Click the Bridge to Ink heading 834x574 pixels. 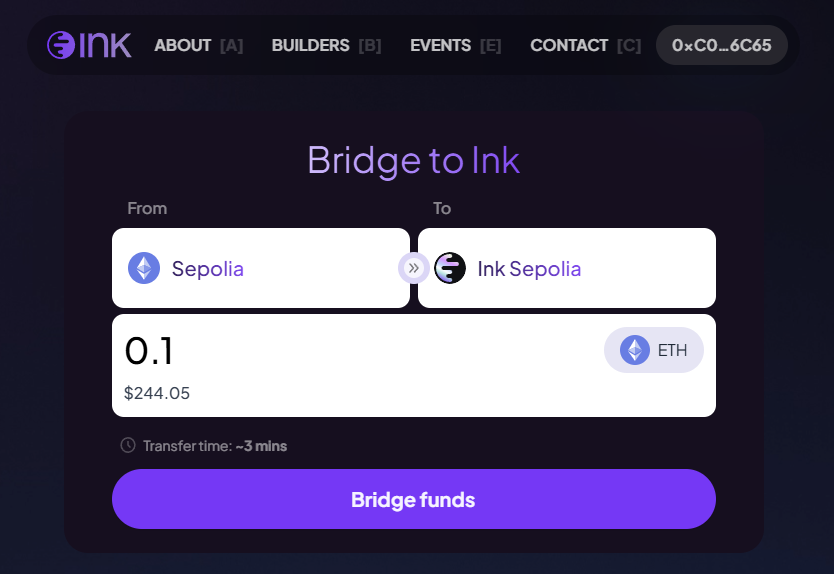[413, 160]
